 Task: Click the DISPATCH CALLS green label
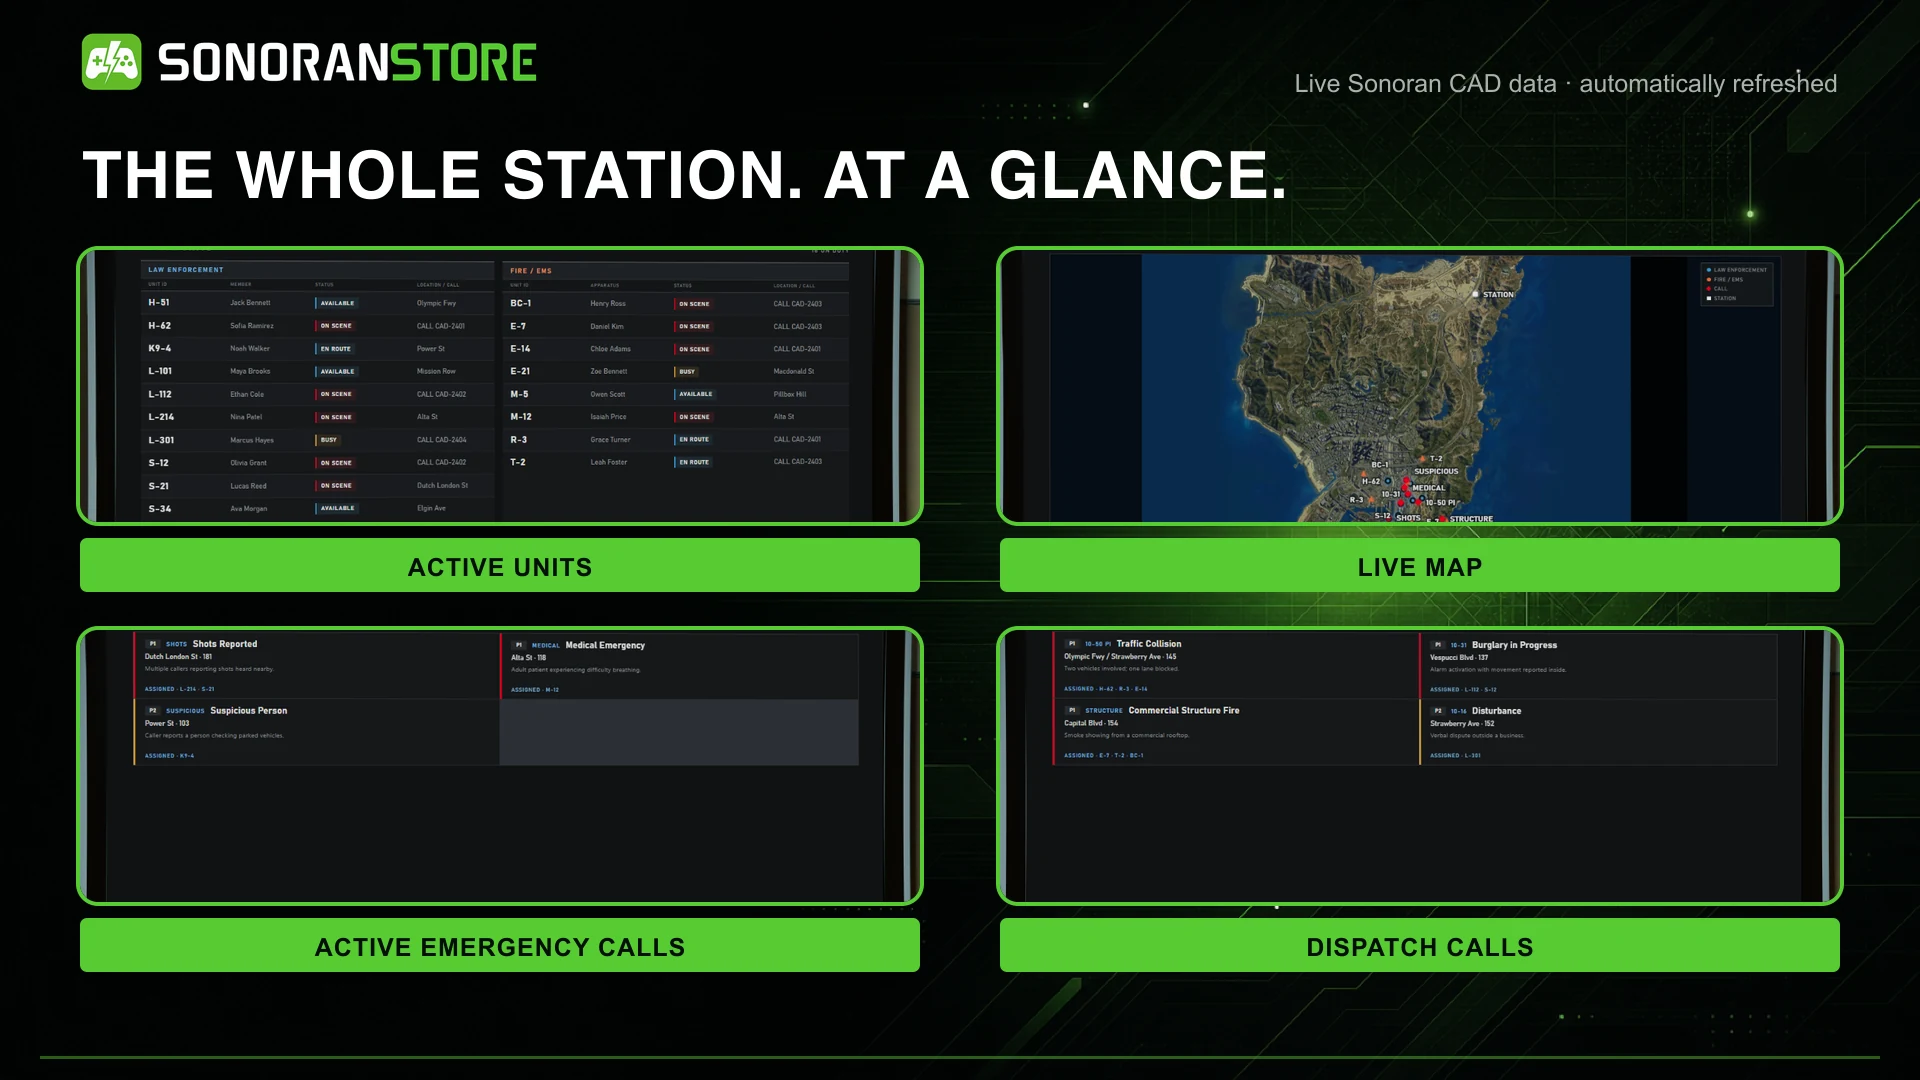pos(1420,946)
